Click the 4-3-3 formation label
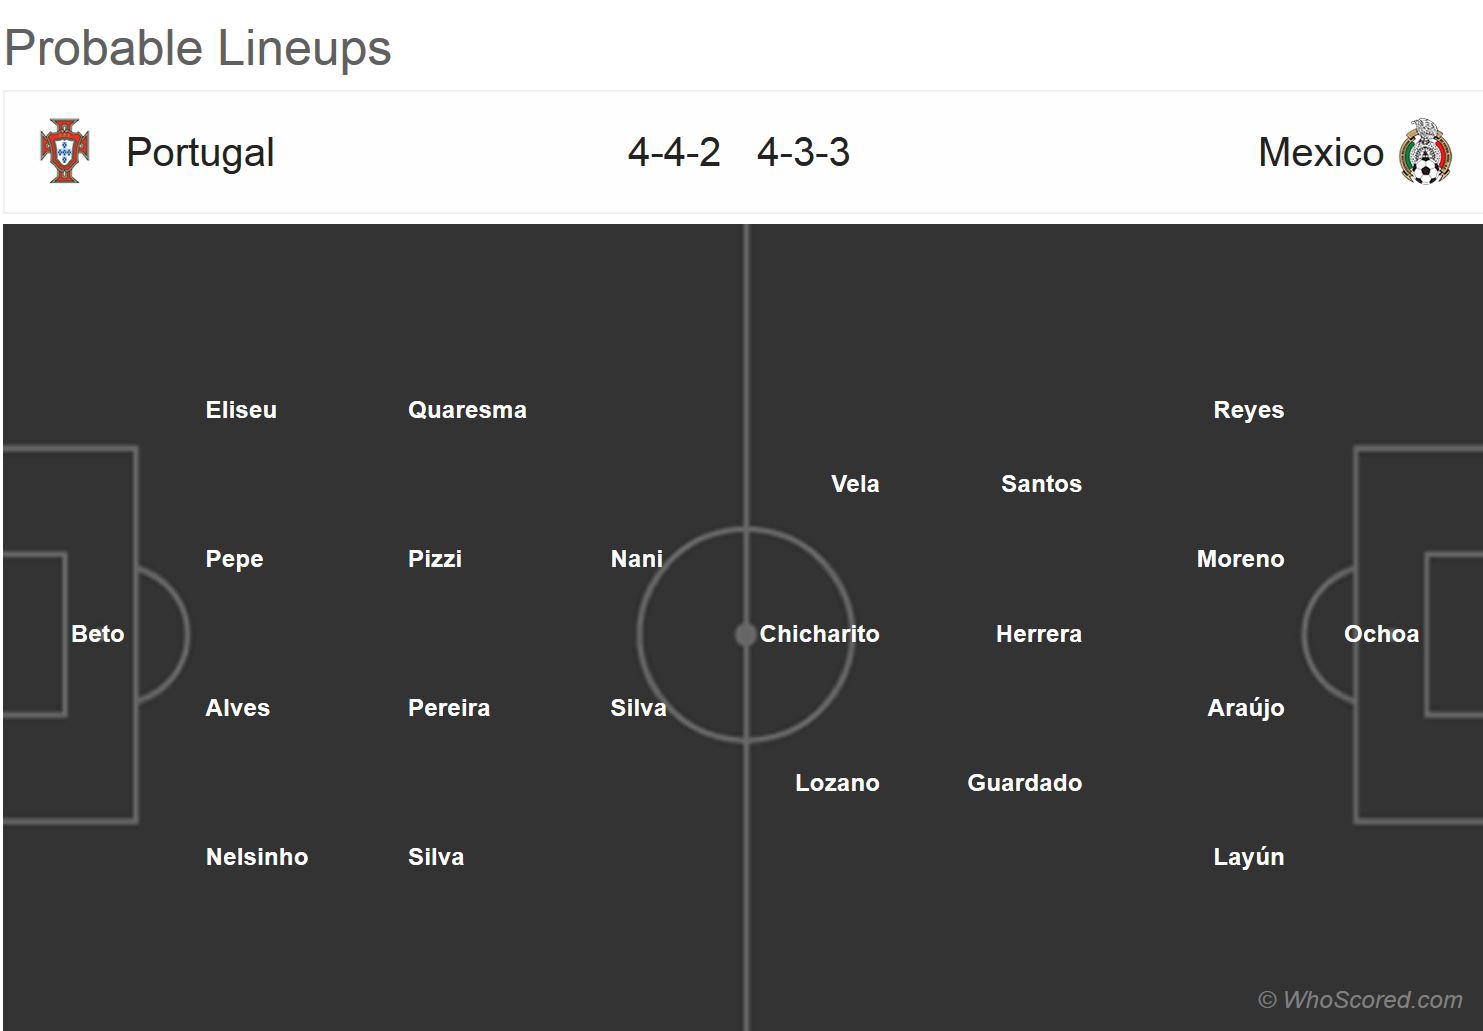The height and width of the screenshot is (1031, 1483). 803,152
